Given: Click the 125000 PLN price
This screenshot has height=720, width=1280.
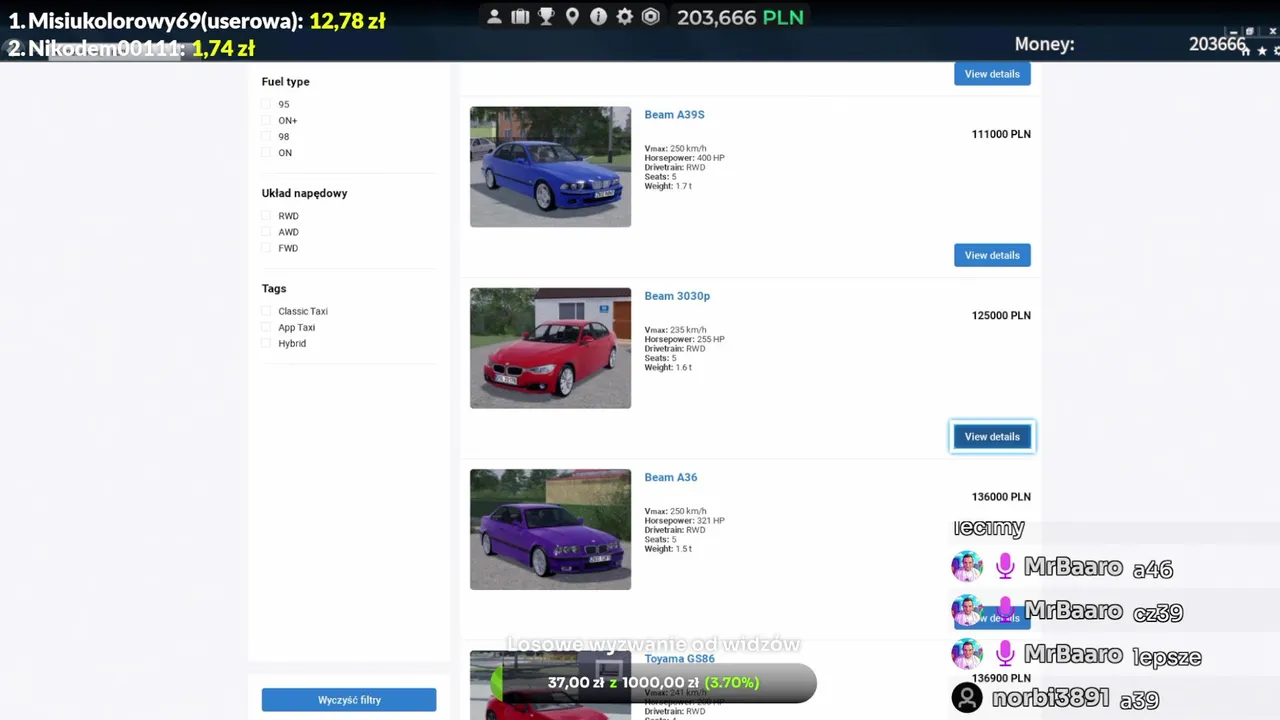Looking at the screenshot, I should 1001,315.
